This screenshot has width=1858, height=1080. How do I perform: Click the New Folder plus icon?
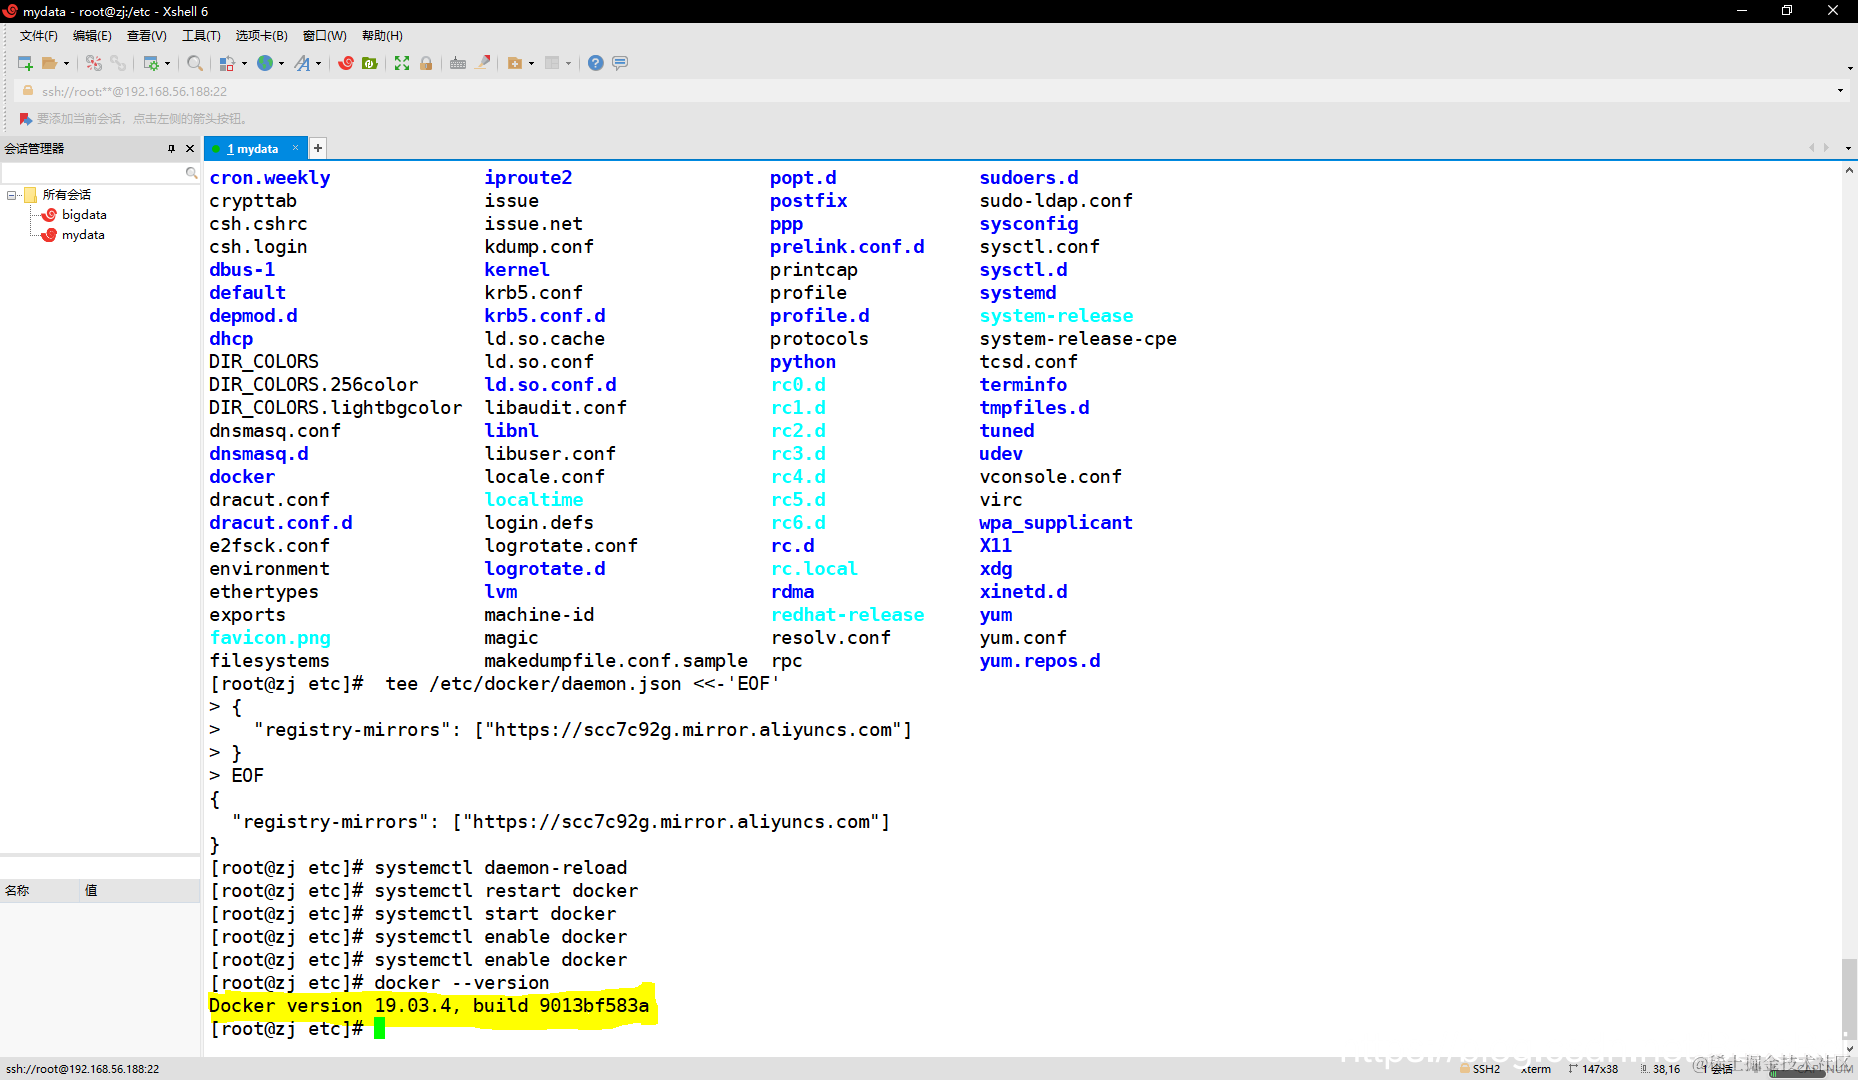point(515,63)
